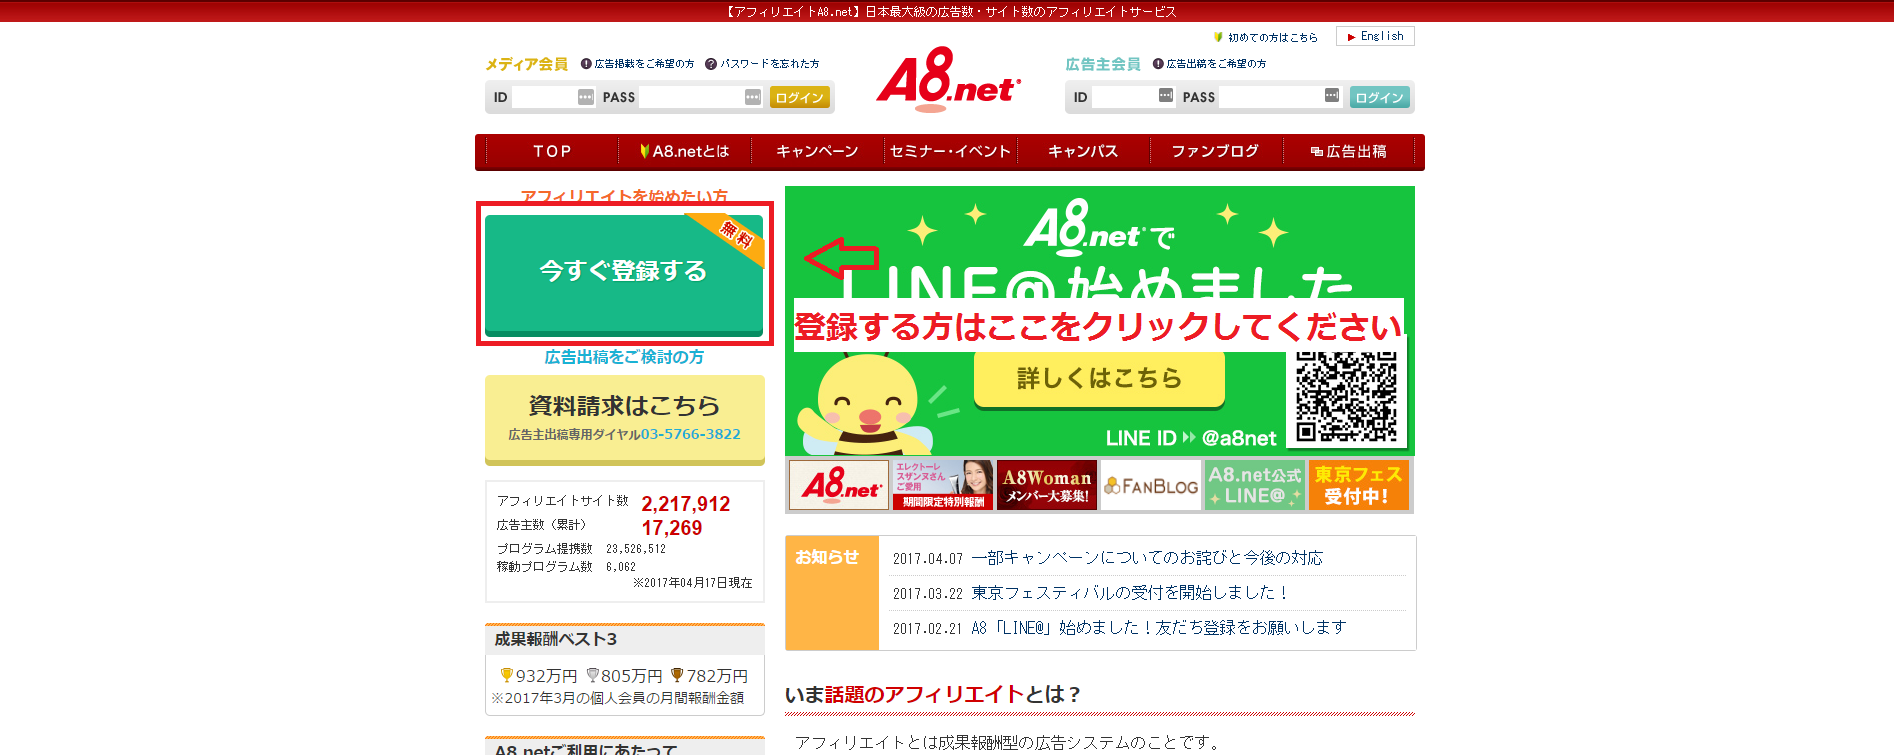Open the A8.netとは menu item
The image size is (1894, 755).
(685, 152)
